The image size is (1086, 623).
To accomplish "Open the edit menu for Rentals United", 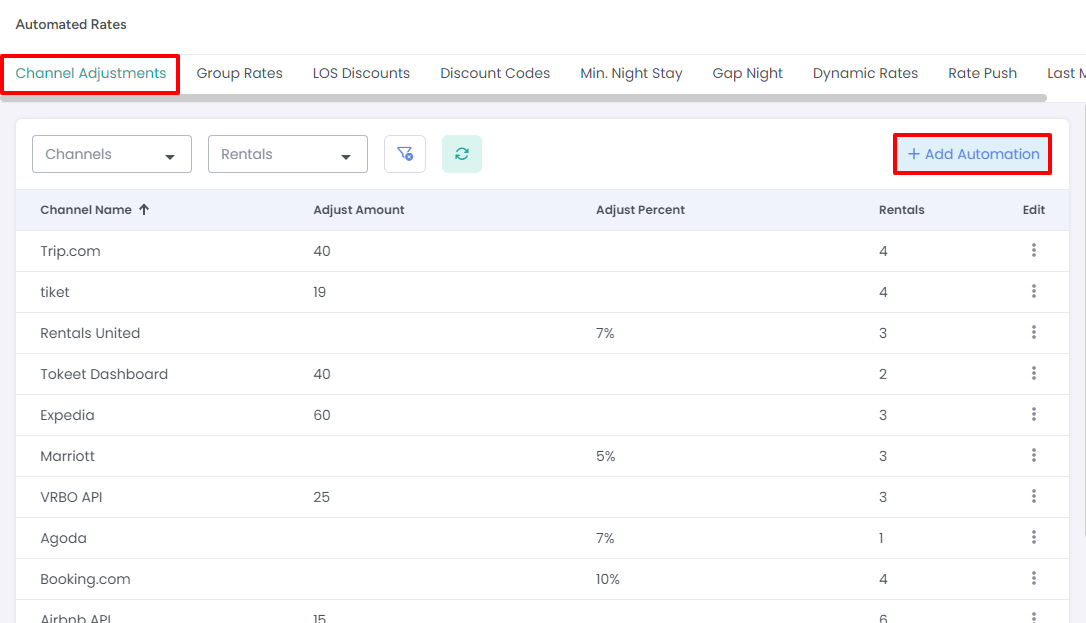I will point(1033,332).
